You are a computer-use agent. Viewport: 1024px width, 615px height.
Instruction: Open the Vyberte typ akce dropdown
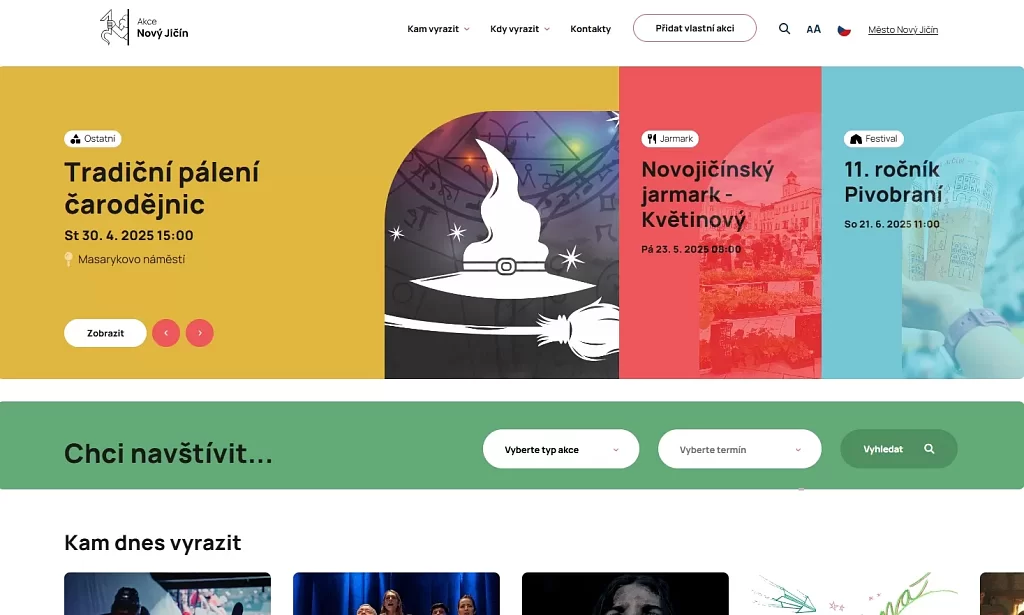tap(561, 449)
